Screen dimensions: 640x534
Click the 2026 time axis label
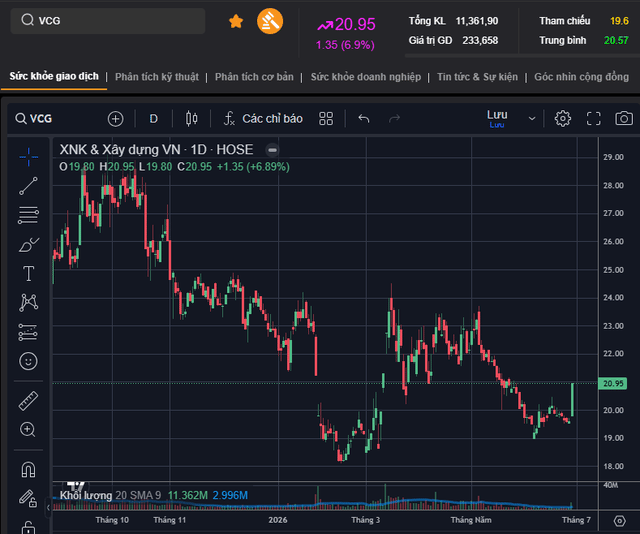point(278,520)
